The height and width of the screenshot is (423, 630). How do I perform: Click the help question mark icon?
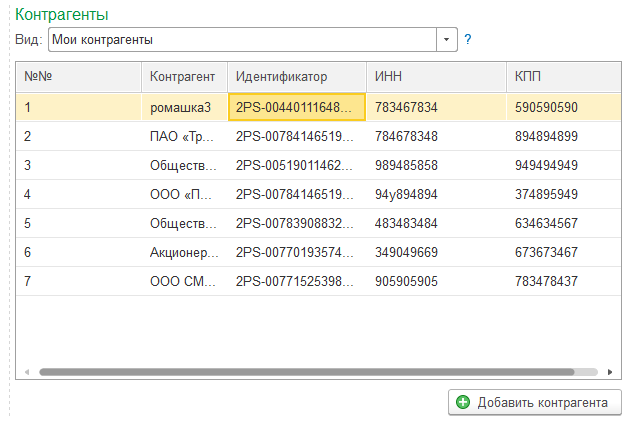(468, 40)
